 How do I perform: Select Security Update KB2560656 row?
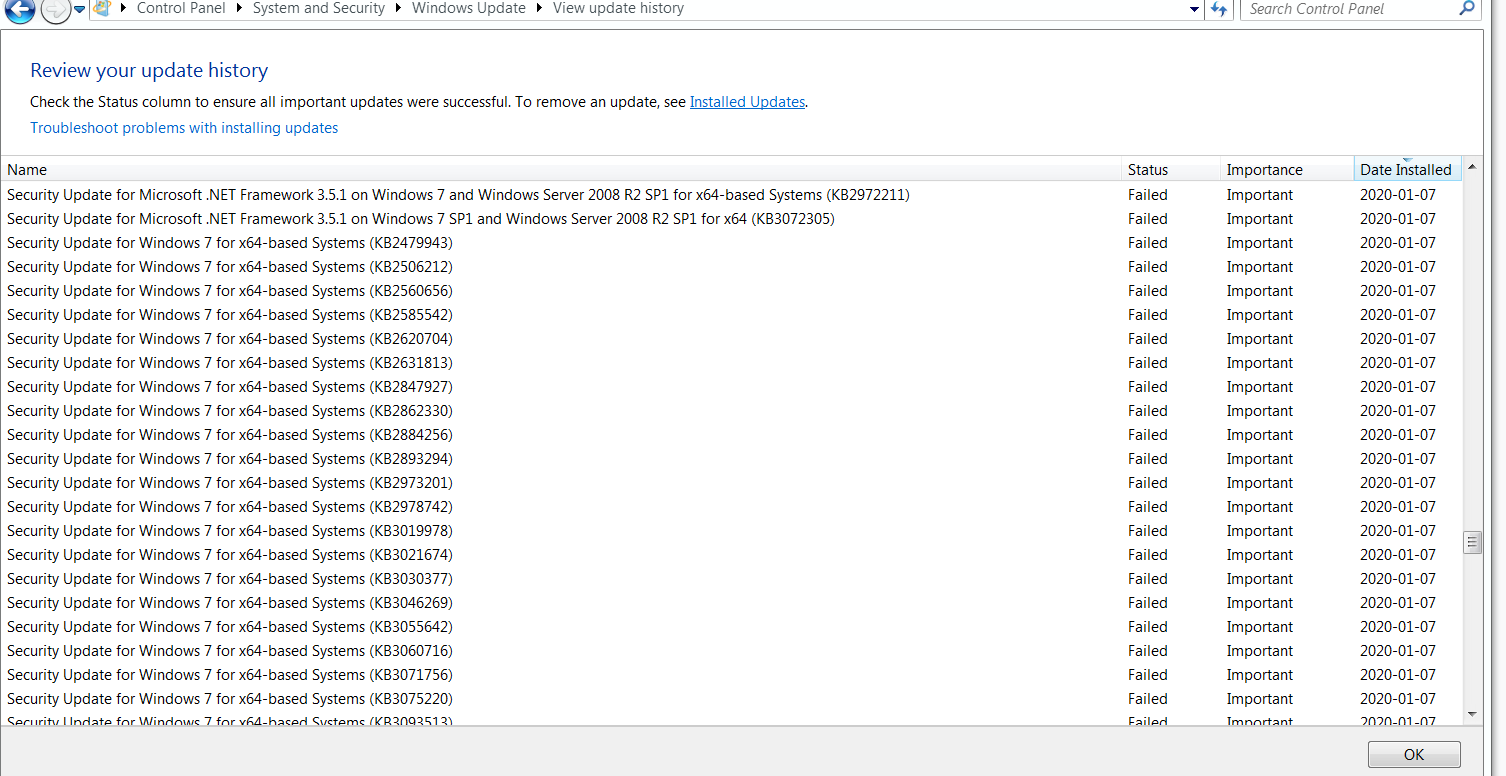click(731, 291)
